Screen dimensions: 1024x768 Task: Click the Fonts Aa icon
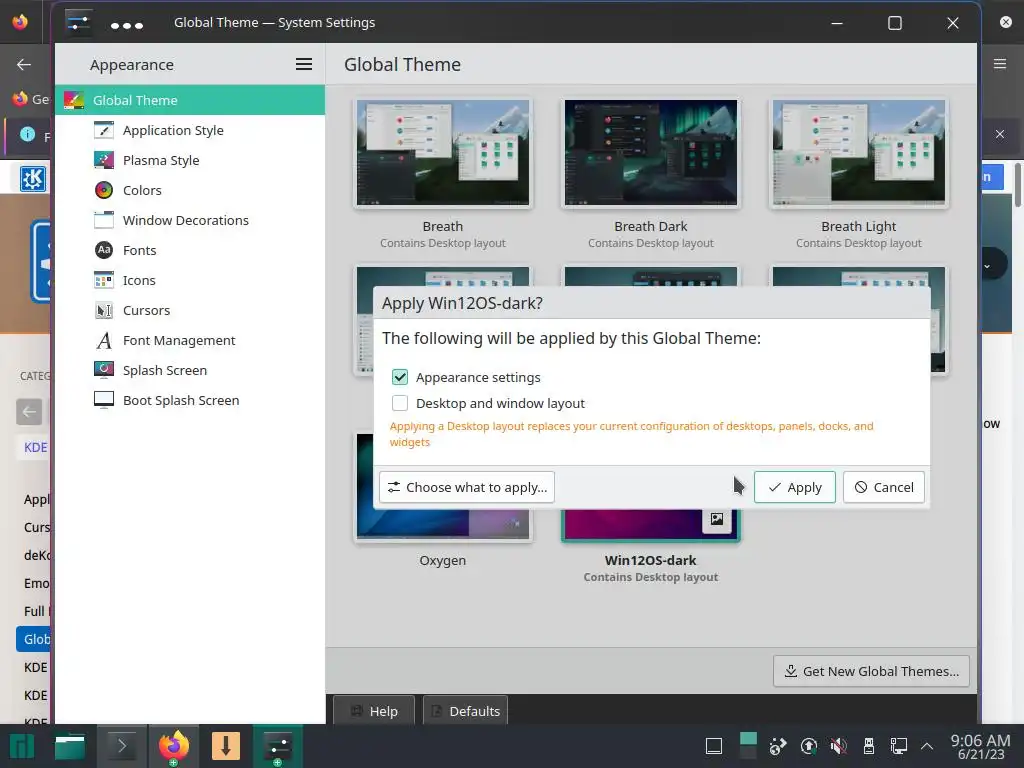tap(104, 250)
